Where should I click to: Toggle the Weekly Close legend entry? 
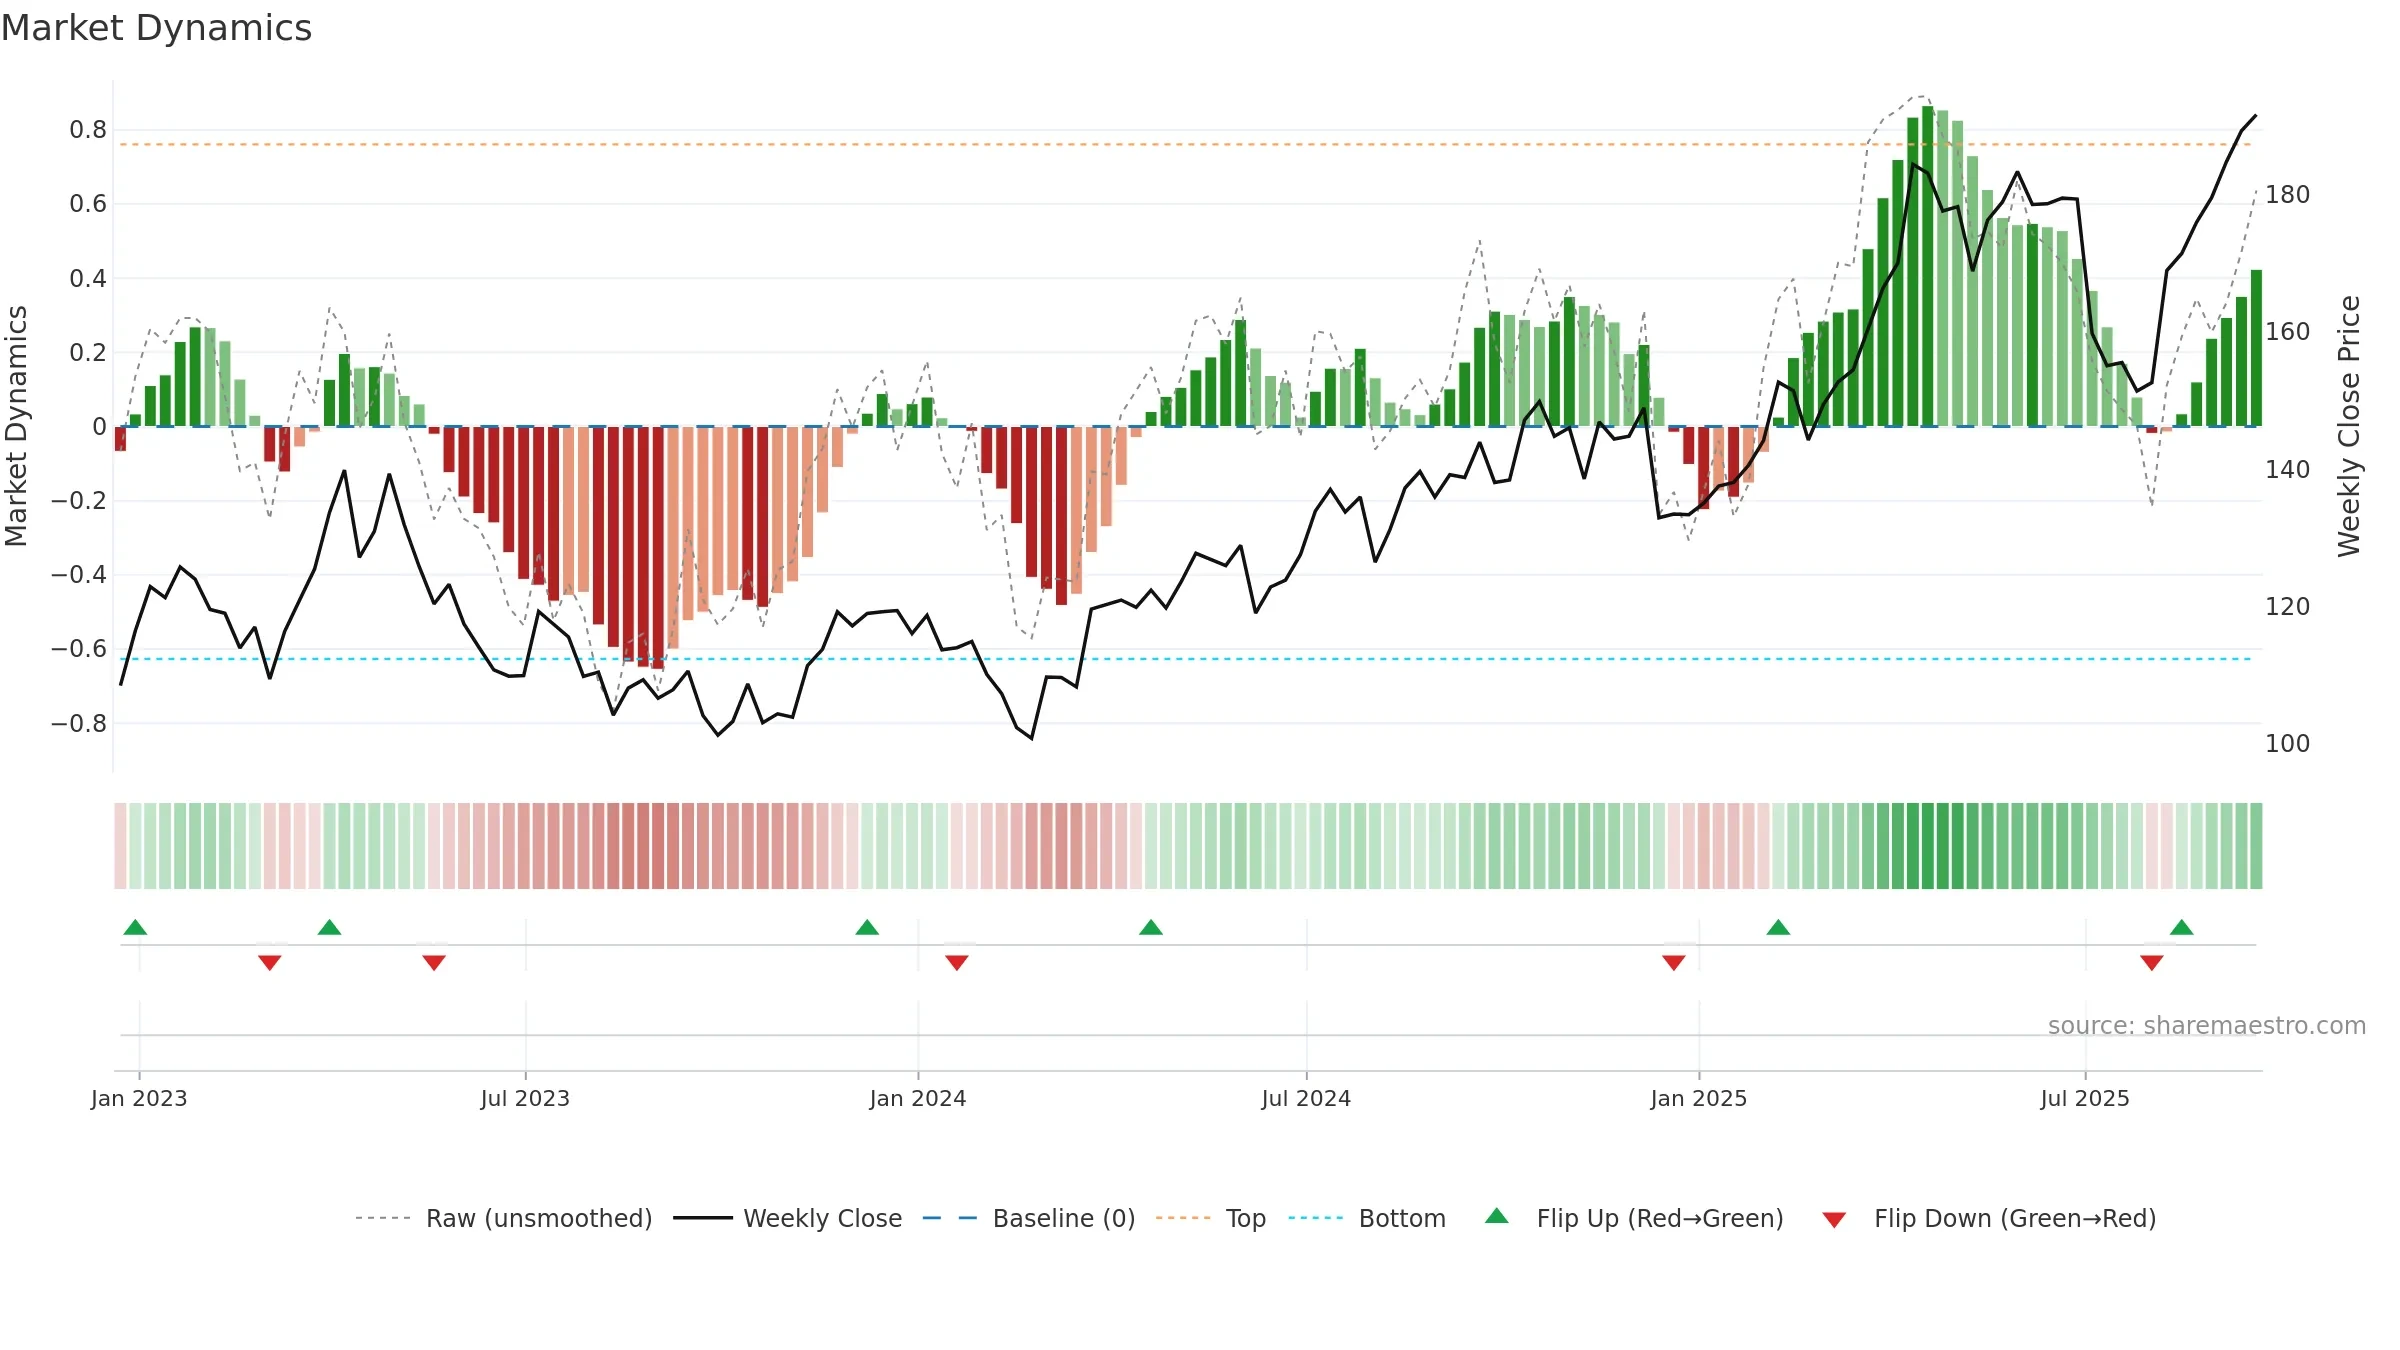coord(788,1218)
